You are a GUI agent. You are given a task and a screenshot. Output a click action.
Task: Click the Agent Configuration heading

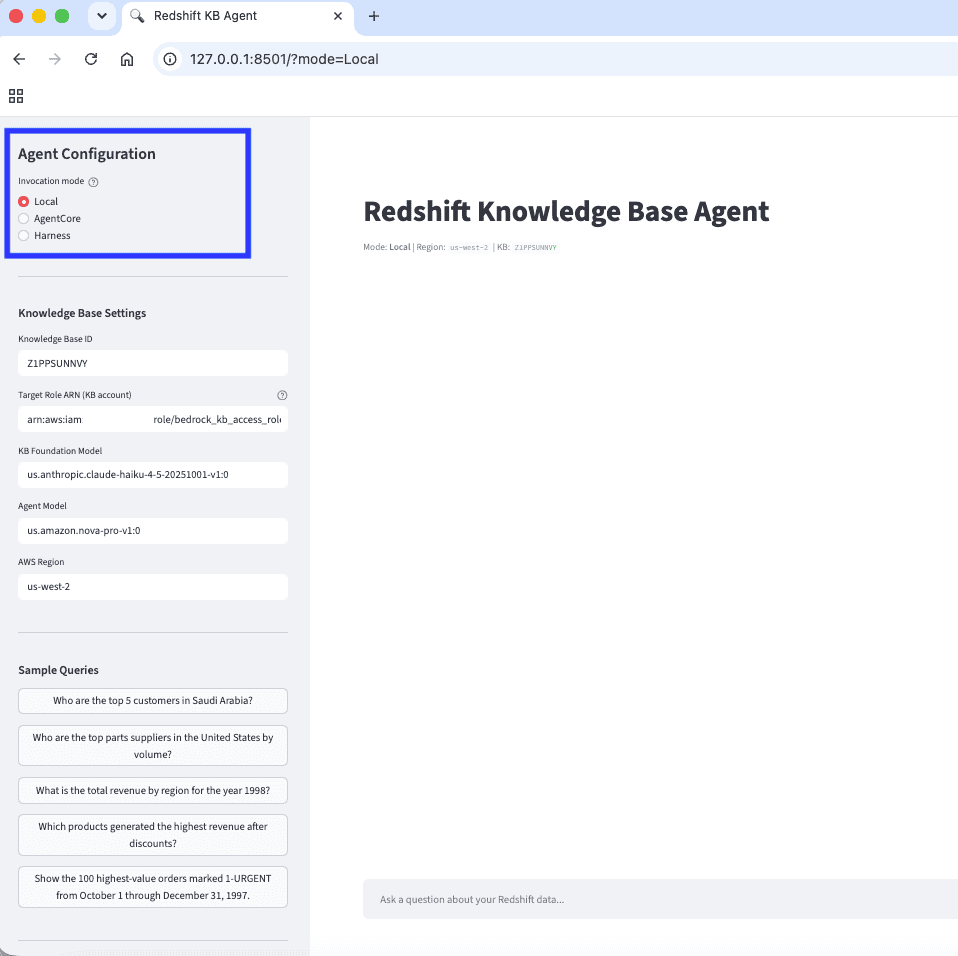[x=87, y=154]
